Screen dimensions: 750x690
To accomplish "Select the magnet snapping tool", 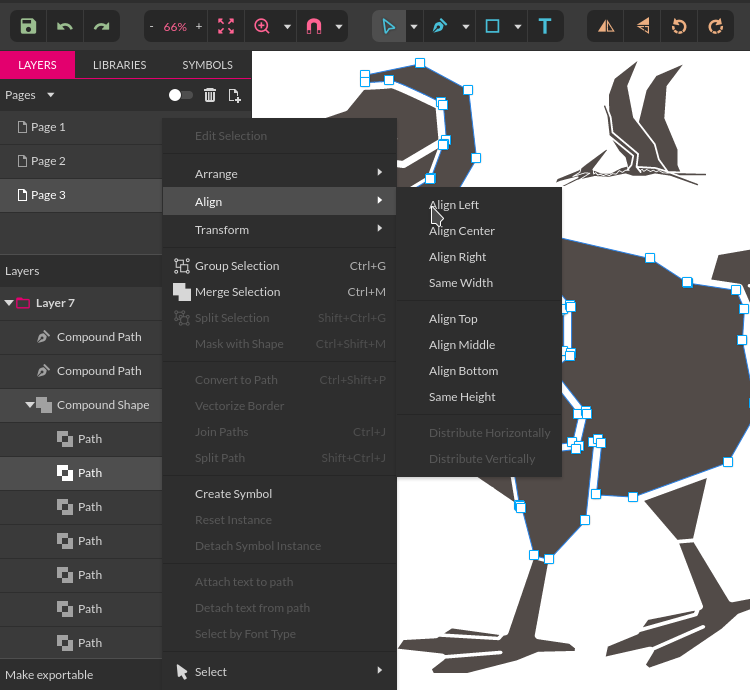I will (x=314, y=26).
